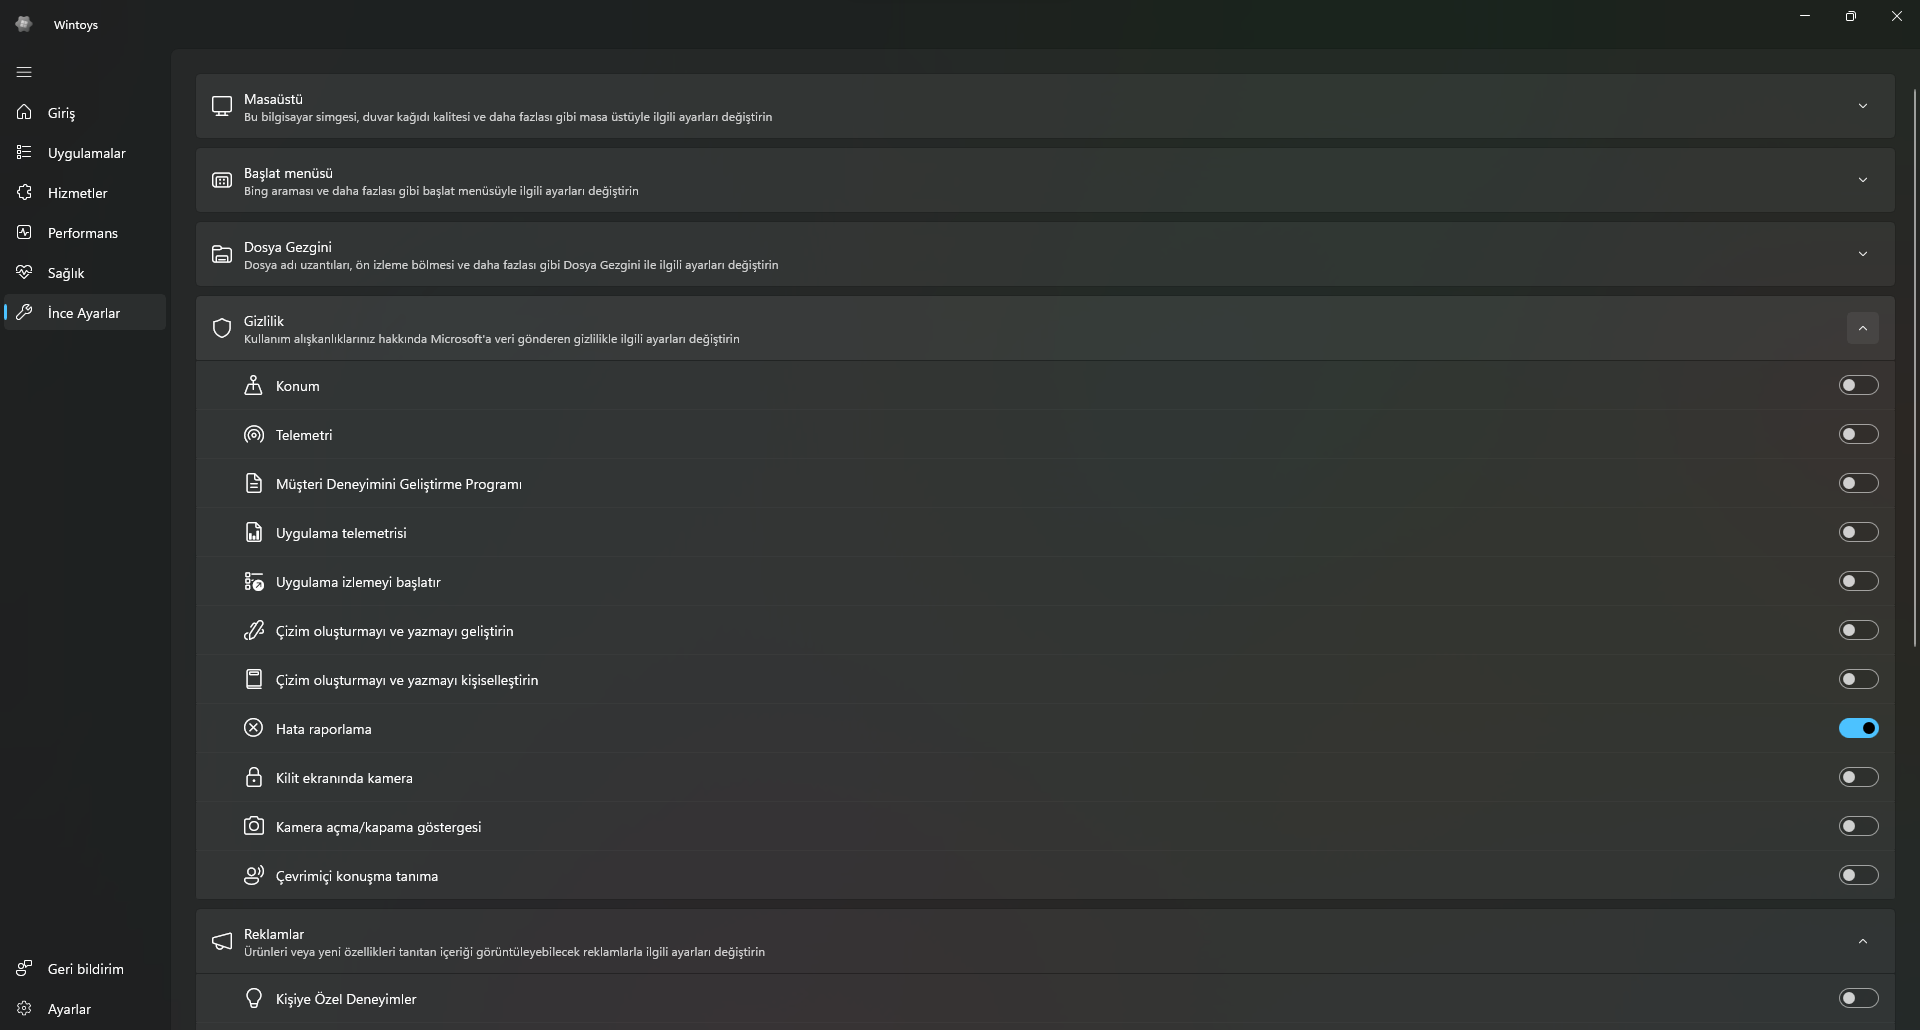Open Ayarlar at the sidebar bottom

click(69, 1009)
